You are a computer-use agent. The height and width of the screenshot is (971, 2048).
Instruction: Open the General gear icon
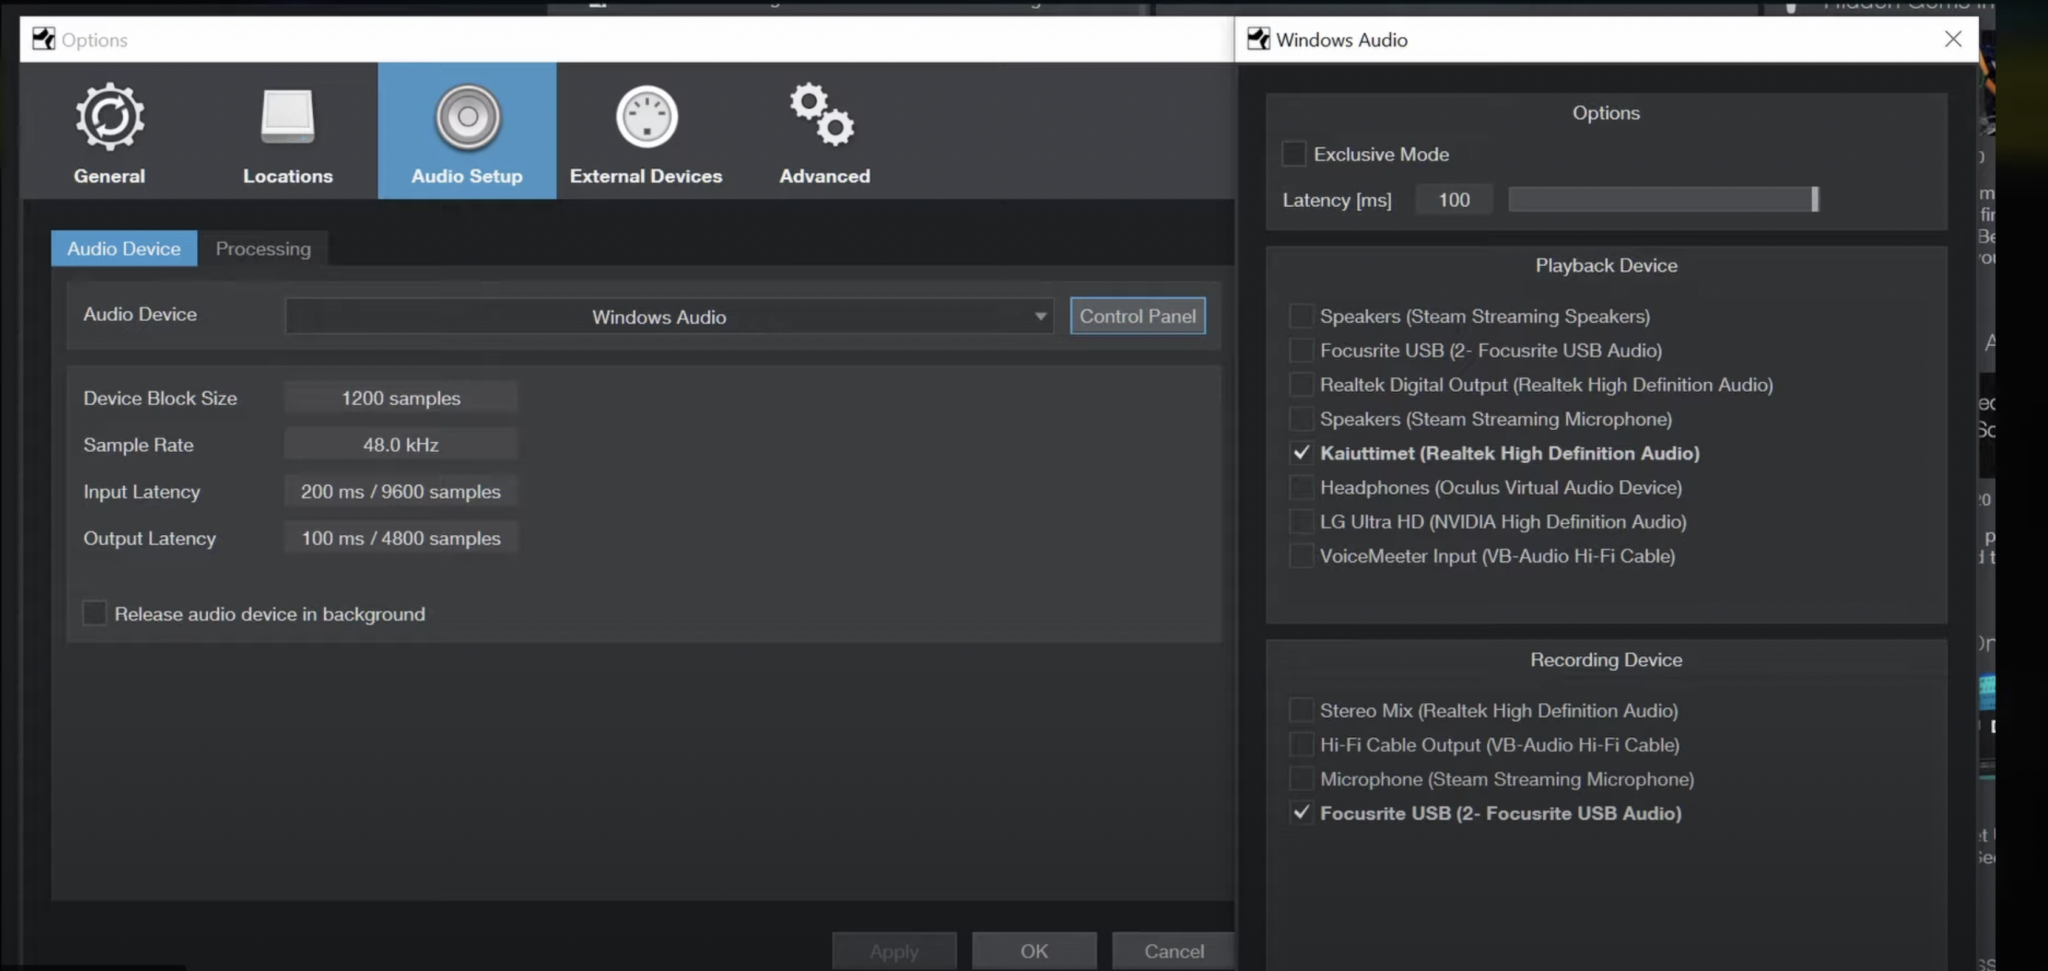pos(109,118)
